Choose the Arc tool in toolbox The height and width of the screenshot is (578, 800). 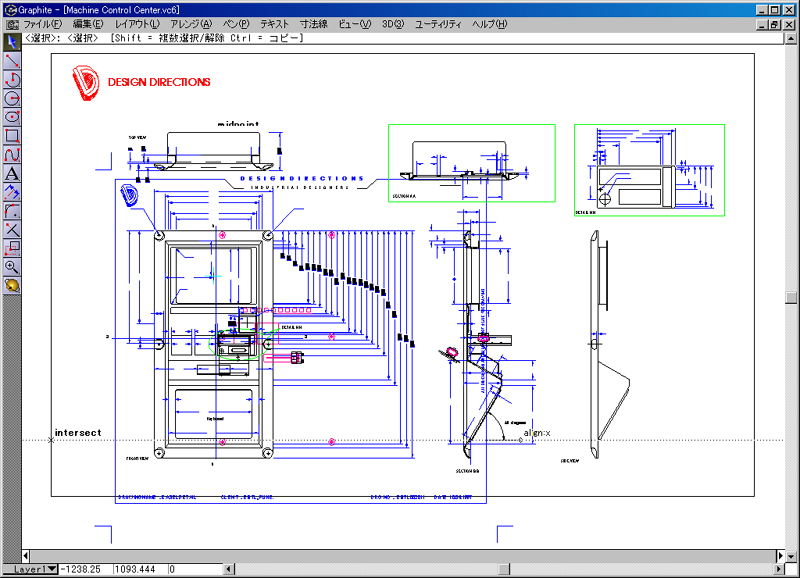coord(12,80)
